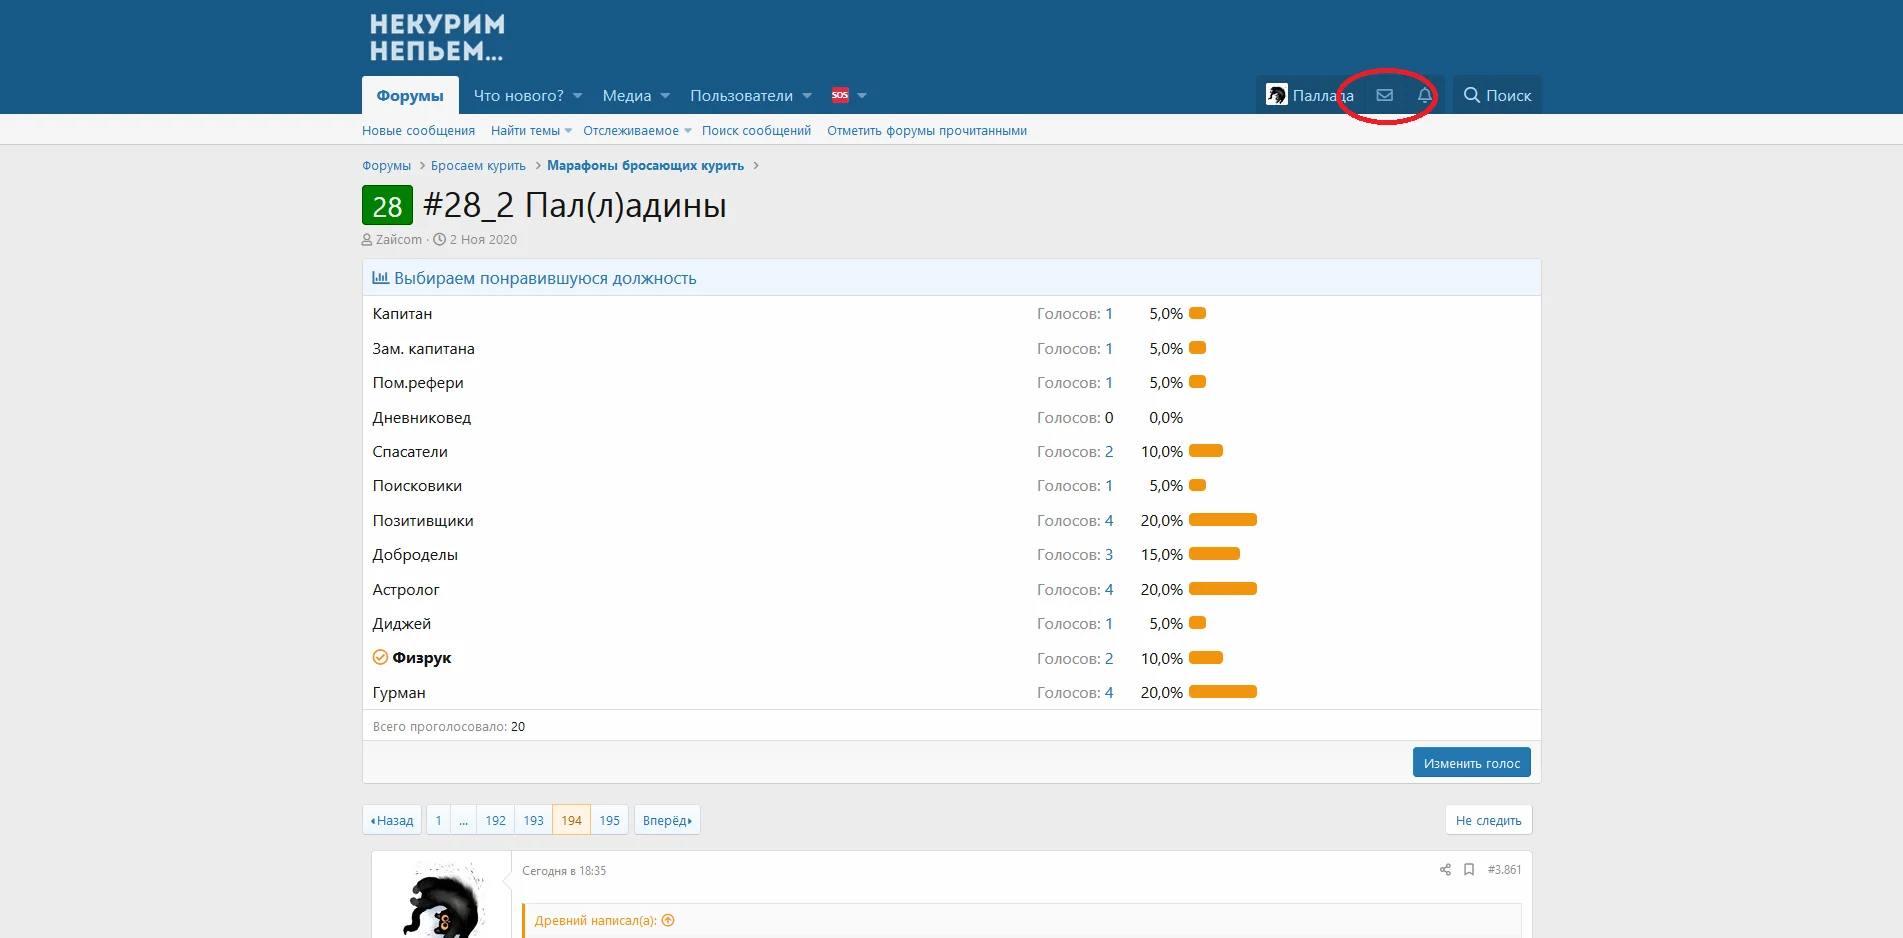The width and height of the screenshot is (1903, 938).
Task: Open the private messages envelope icon
Action: click(1384, 95)
